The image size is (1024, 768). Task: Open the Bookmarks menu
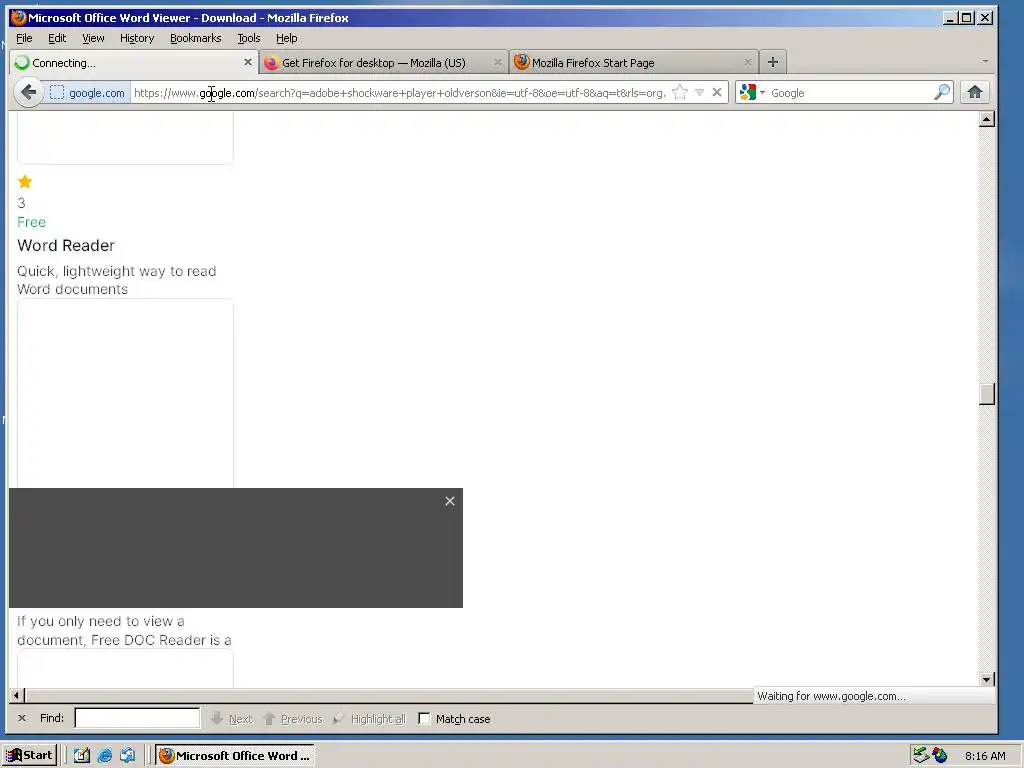point(195,38)
